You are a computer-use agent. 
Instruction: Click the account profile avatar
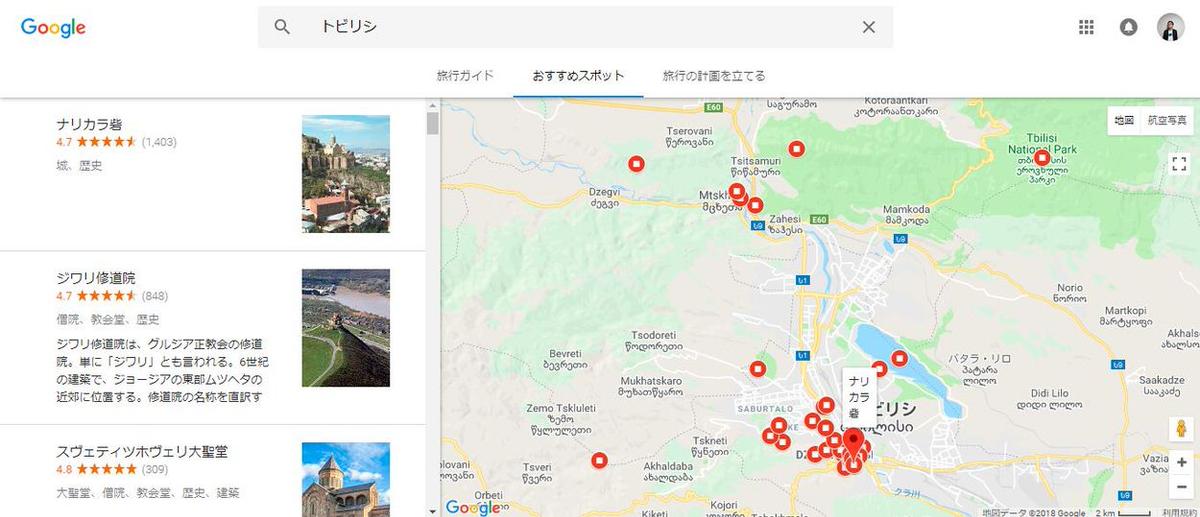point(1170,27)
